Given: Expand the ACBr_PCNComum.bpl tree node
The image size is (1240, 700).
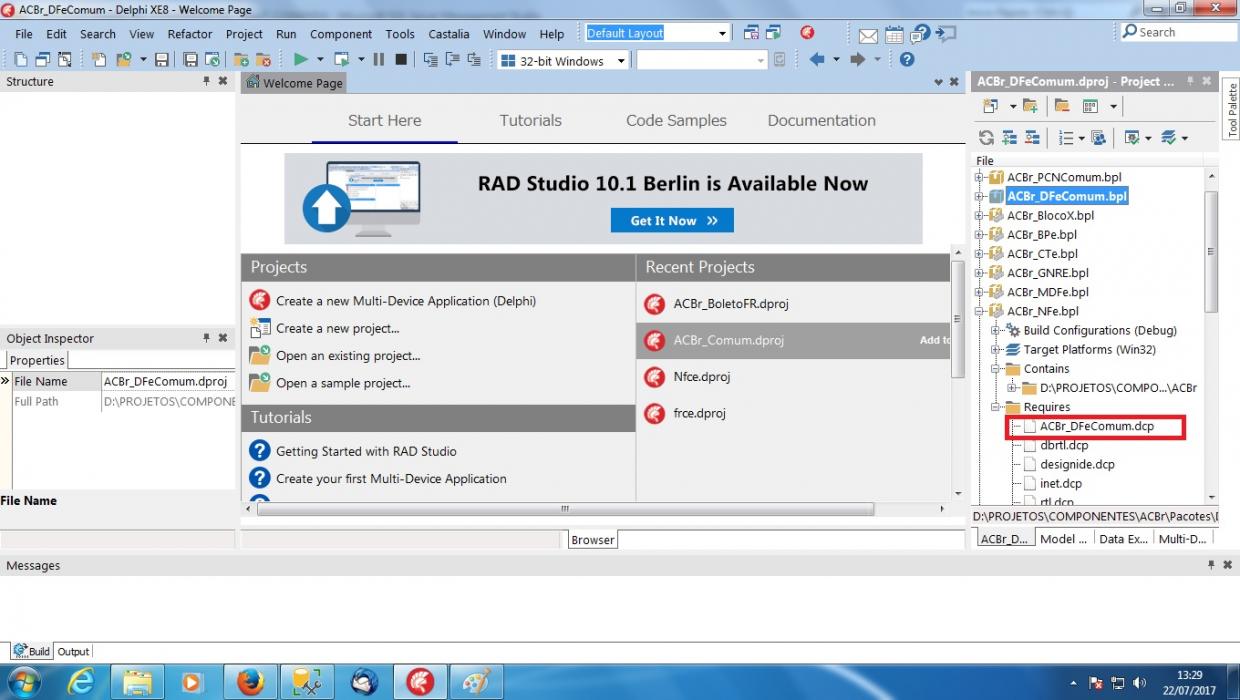Looking at the screenshot, I should 980,177.
